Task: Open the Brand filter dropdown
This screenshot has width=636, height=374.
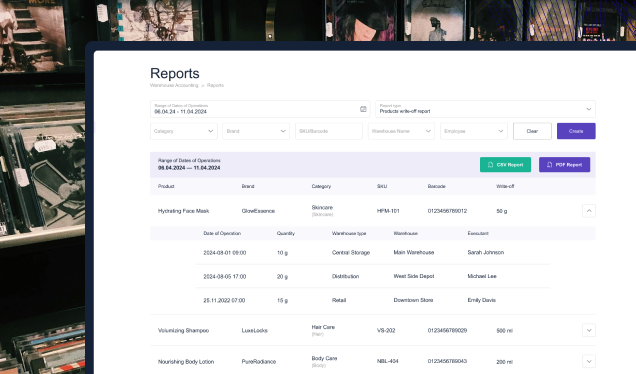Action: pyautogui.click(x=256, y=131)
